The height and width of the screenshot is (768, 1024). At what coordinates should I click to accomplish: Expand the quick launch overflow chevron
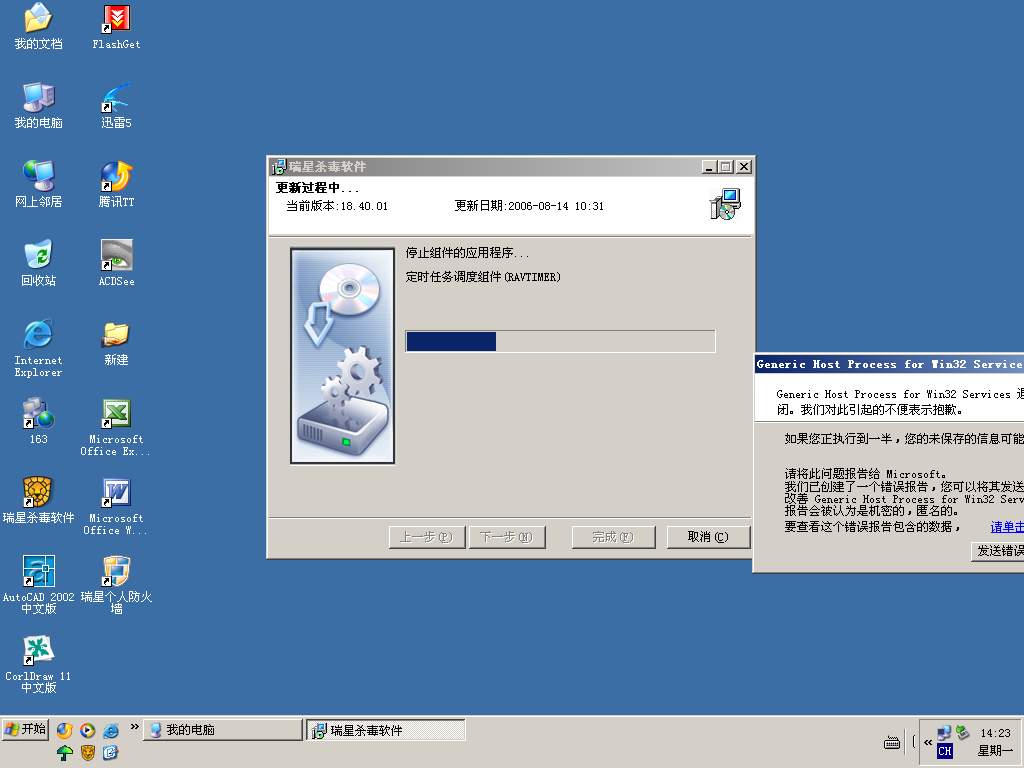(134, 727)
